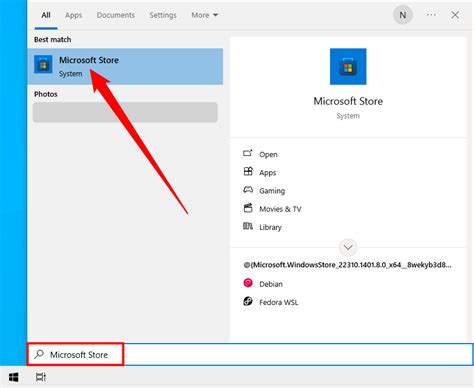Switch to the Documents search tab
Image resolution: width=474 pixels, height=388 pixels.
[x=116, y=15]
